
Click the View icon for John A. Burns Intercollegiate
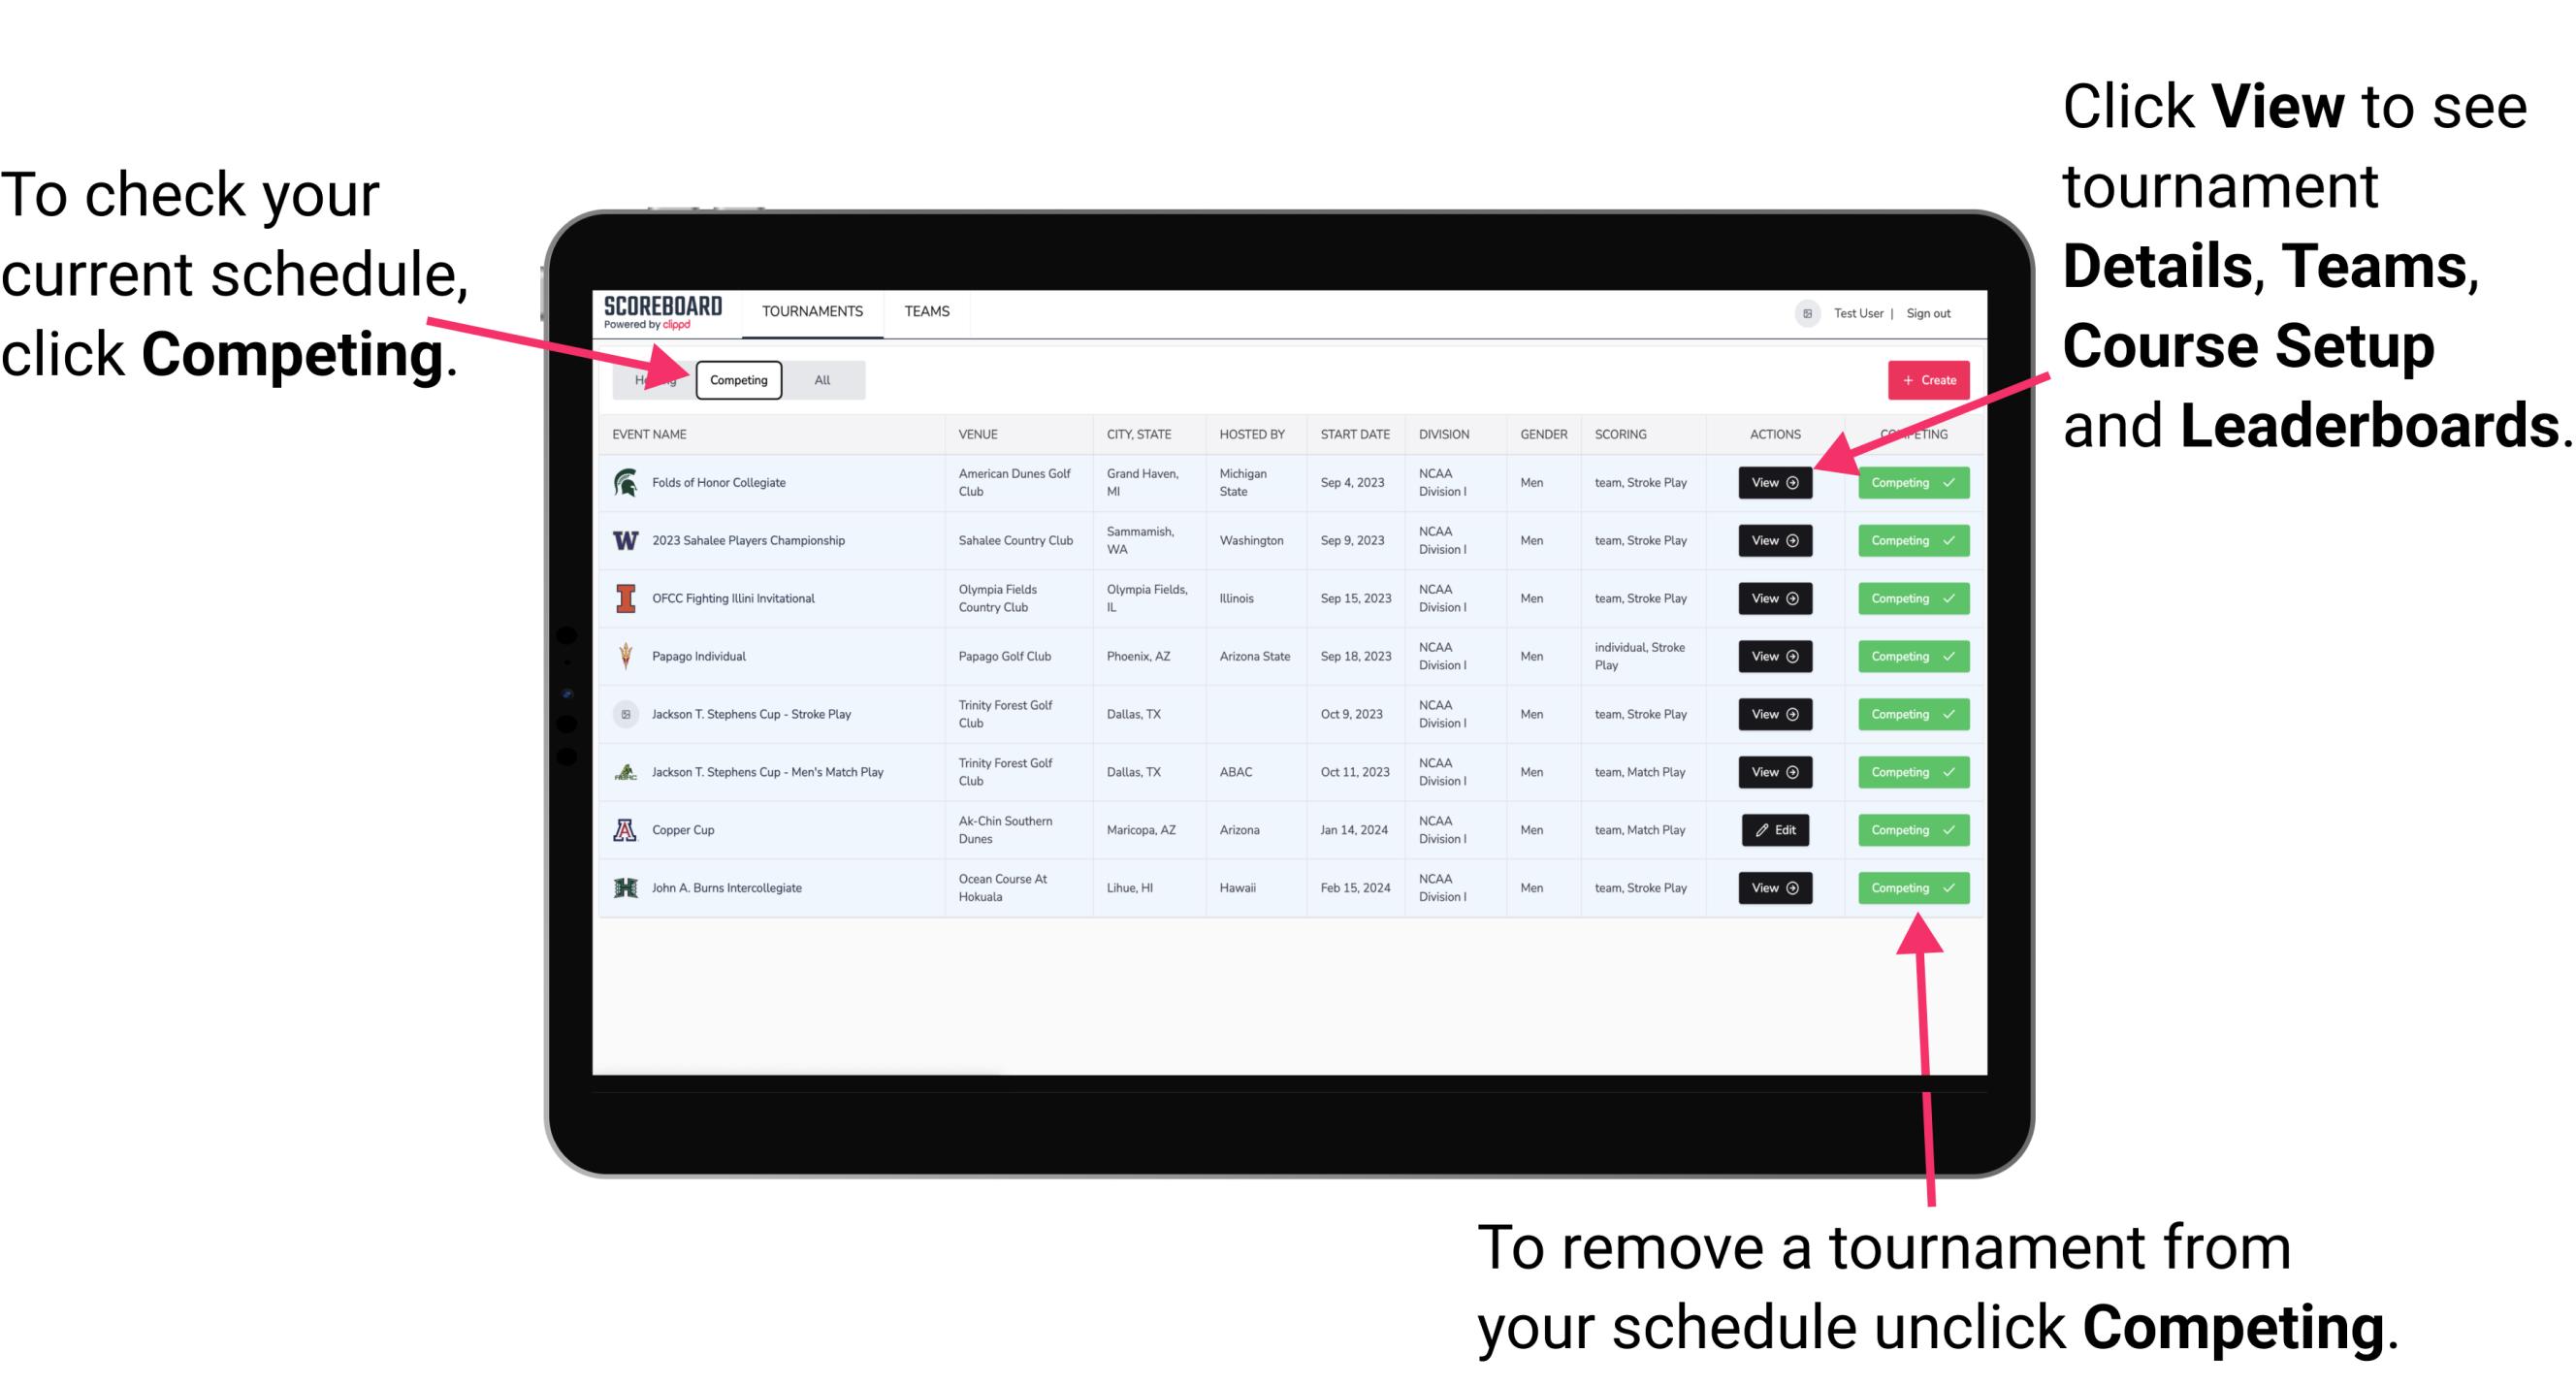click(x=1774, y=887)
